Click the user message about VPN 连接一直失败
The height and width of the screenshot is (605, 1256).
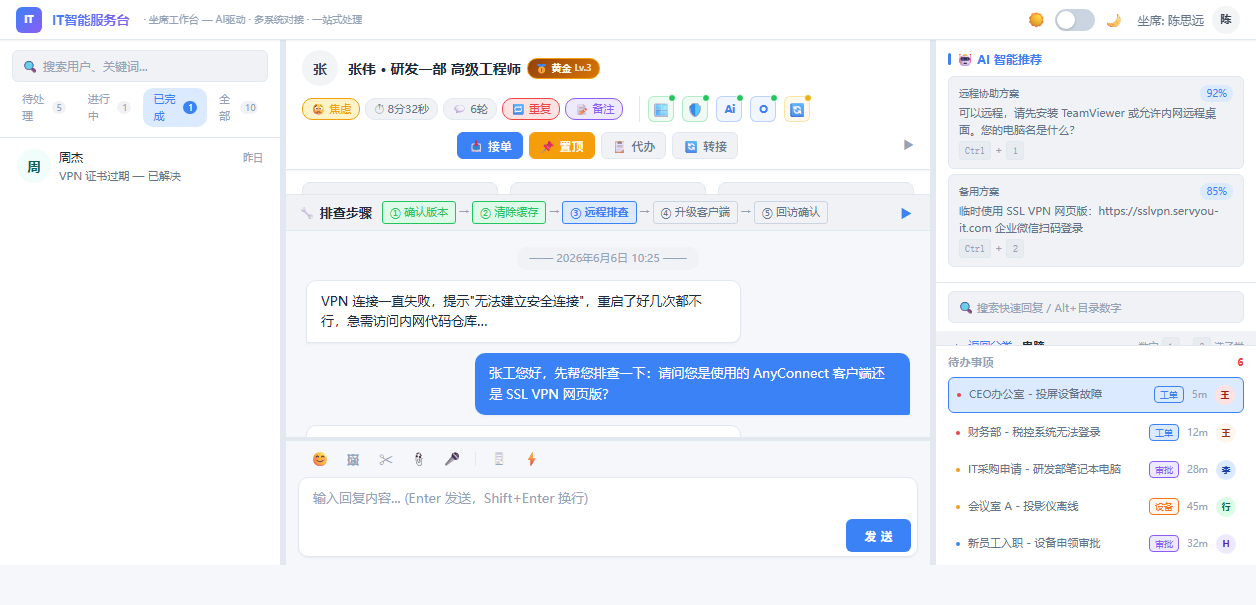coord(523,311)
